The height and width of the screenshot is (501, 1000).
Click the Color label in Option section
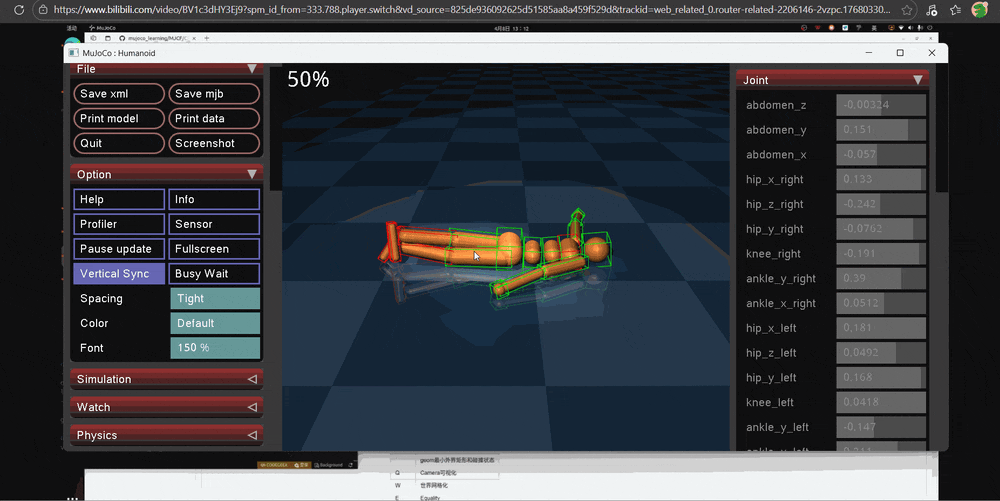click(x=94, y=323)
